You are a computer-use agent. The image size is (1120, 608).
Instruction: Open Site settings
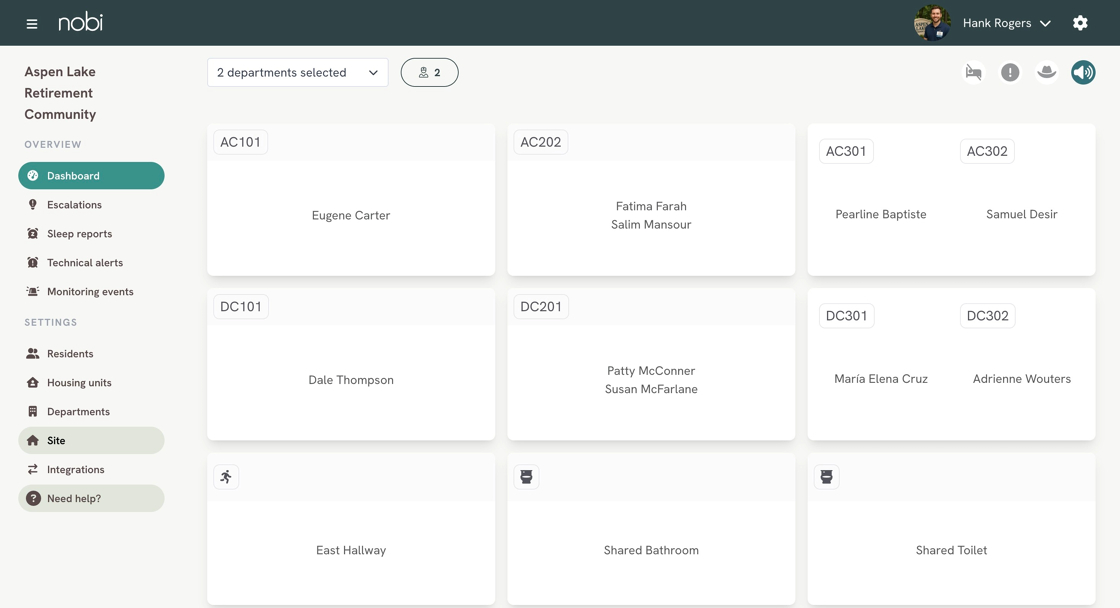[91, 440]
